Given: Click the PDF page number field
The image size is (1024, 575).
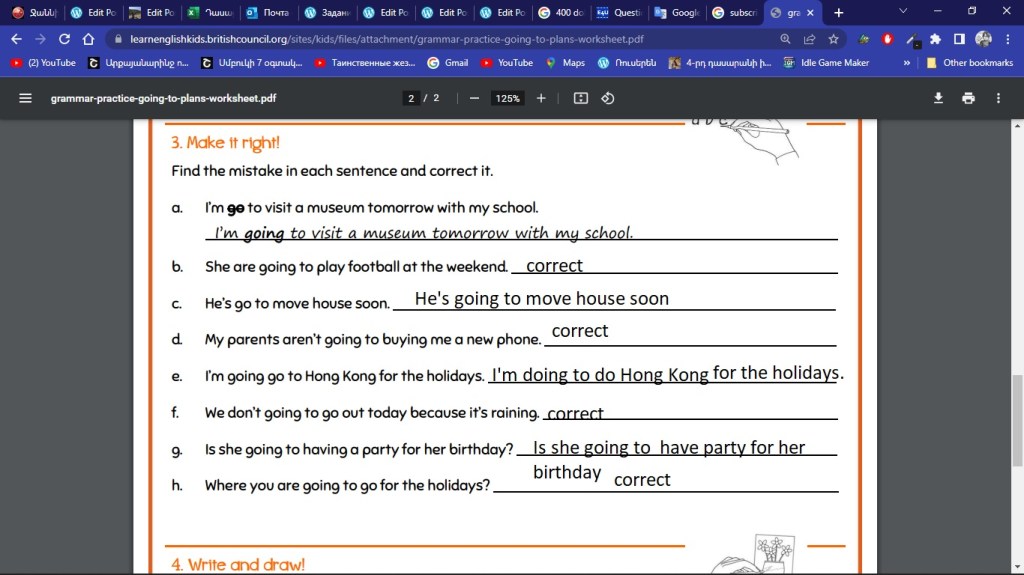Looking at the screenshot, I should point(411,98).
